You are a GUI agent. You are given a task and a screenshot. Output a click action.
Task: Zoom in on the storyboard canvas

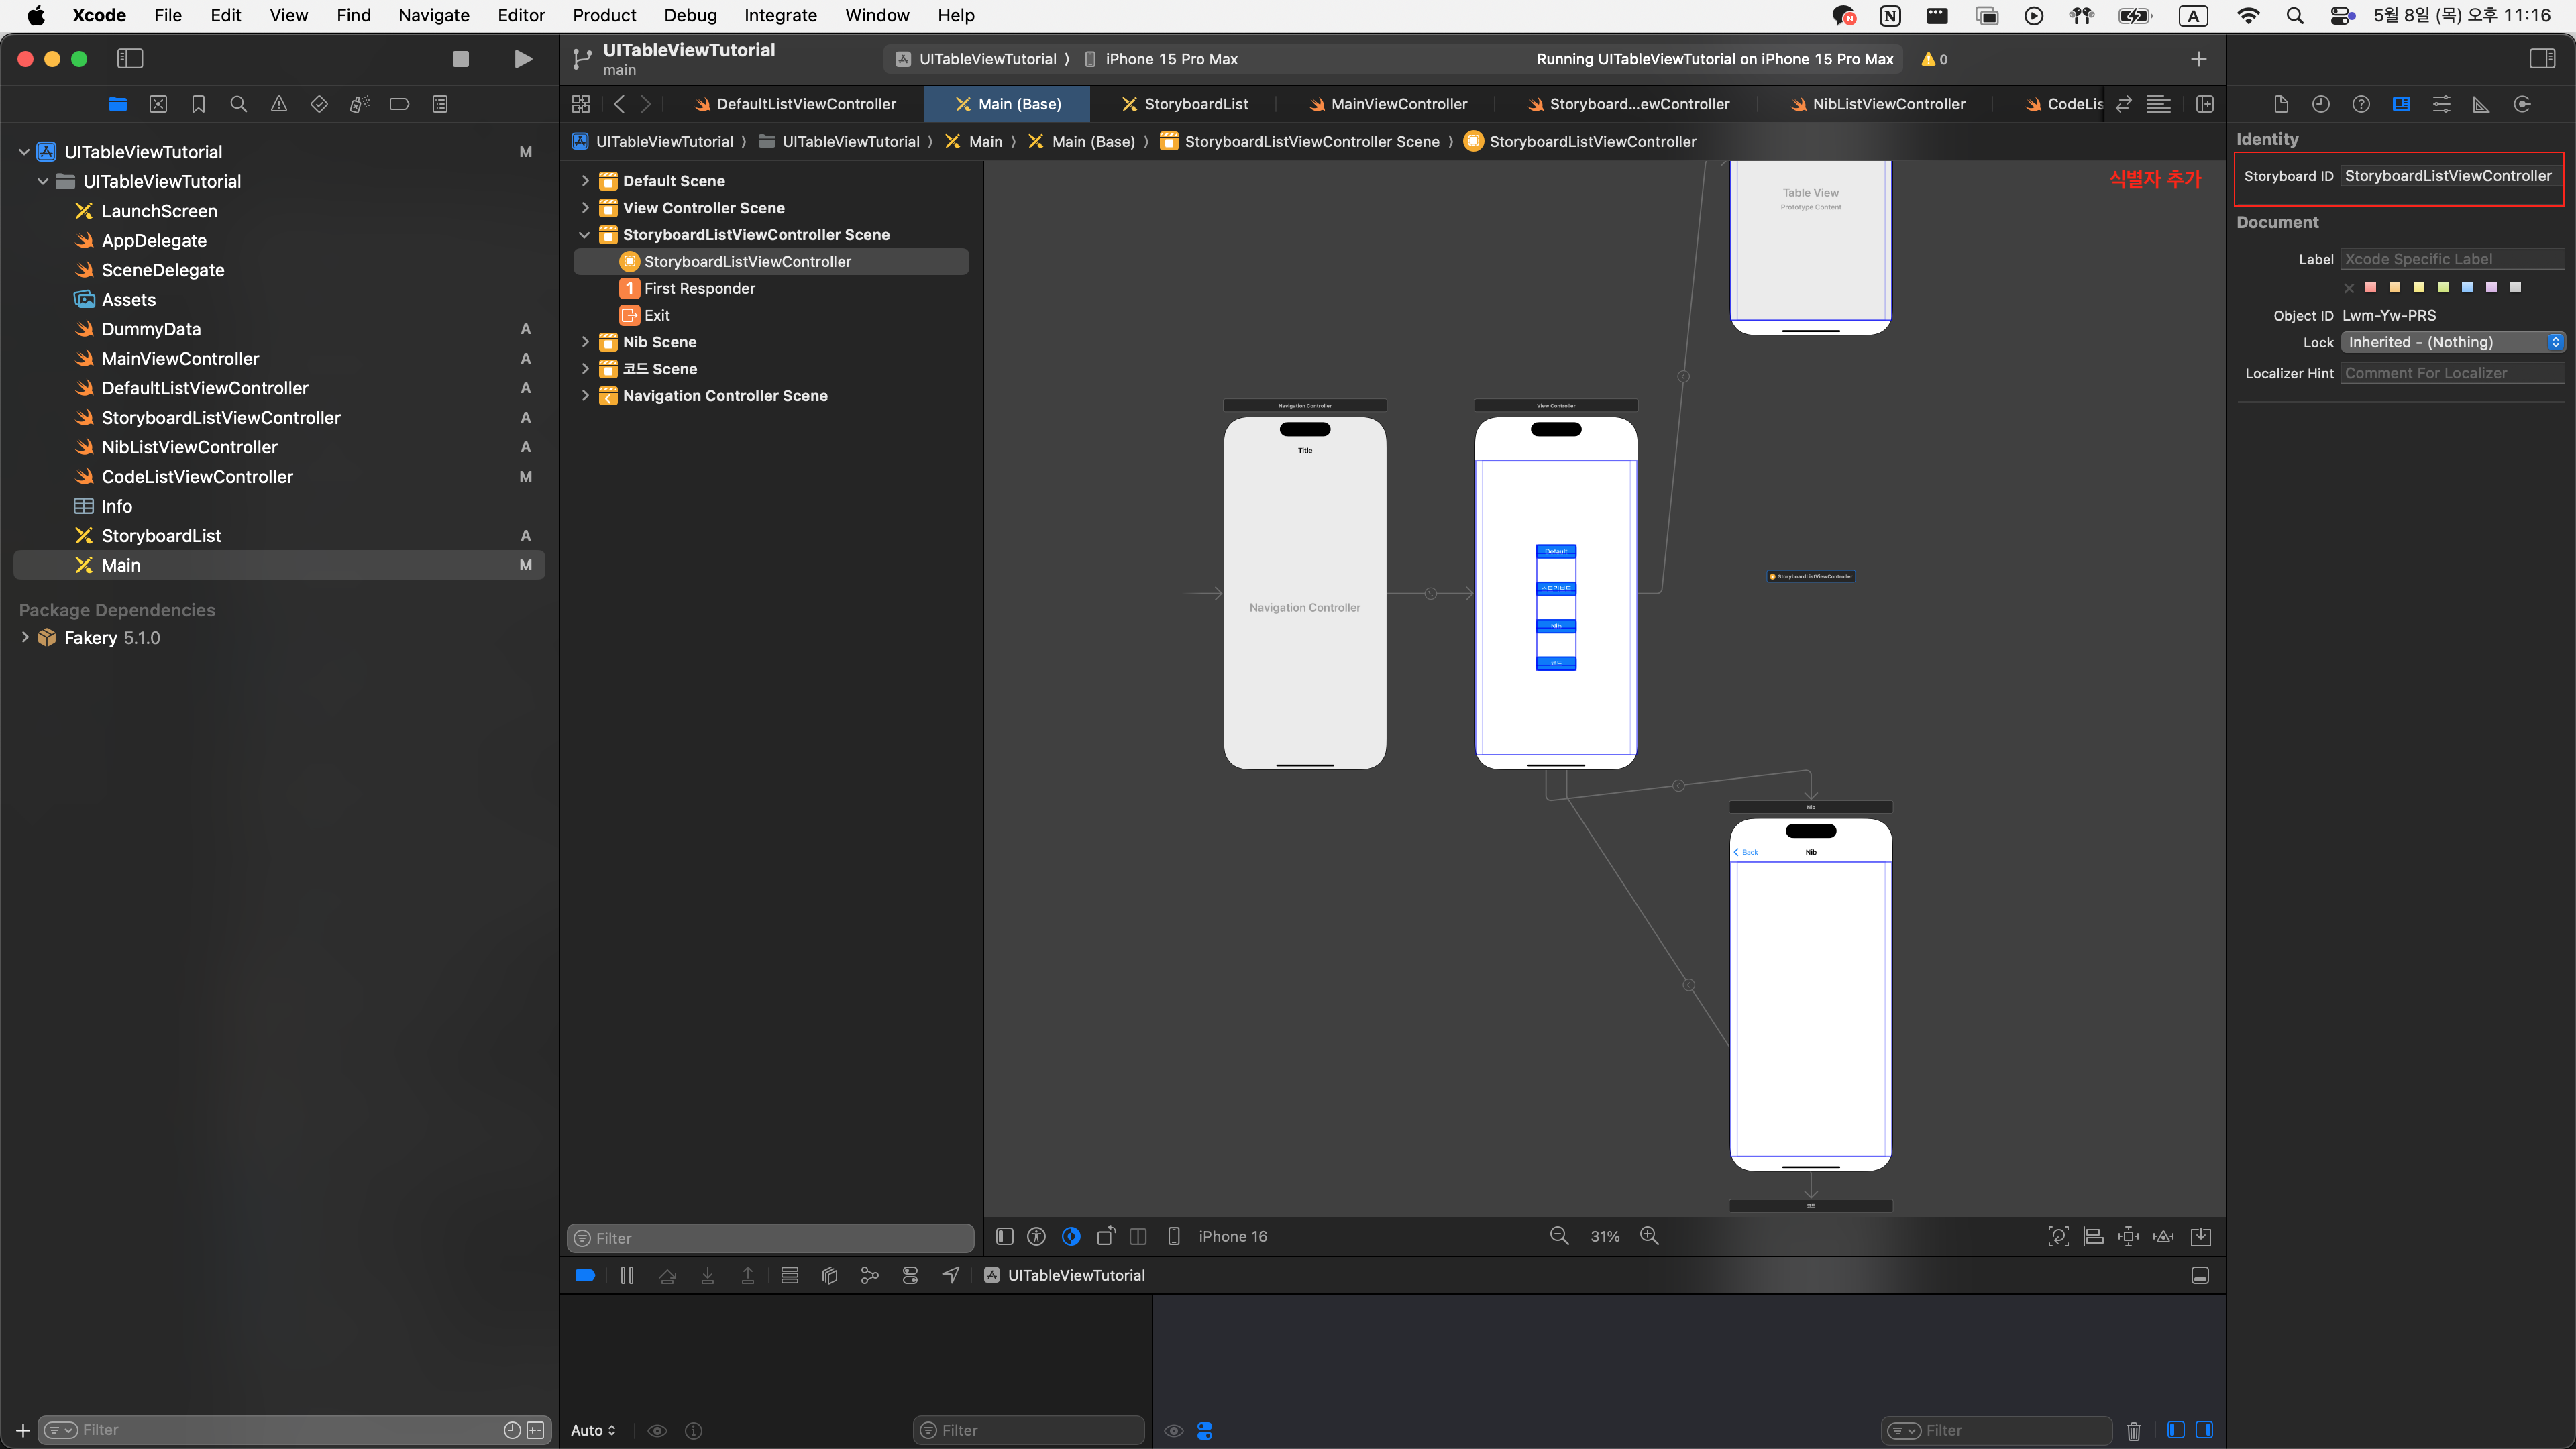coord(1650,1236)
